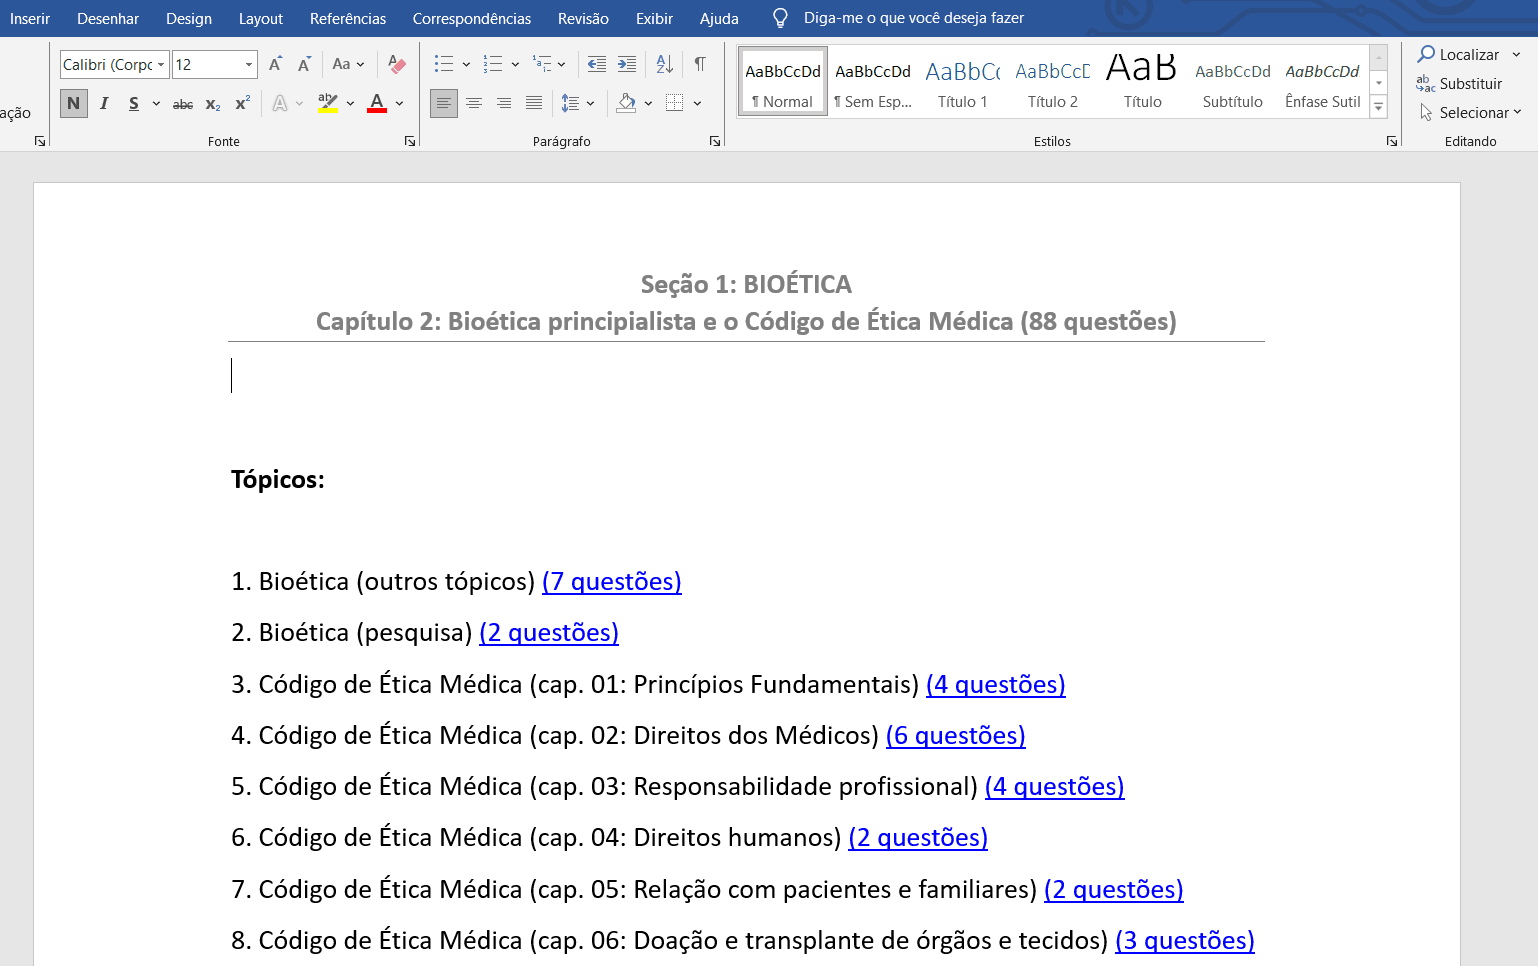Apply red font color
Viewport: 1538px width, 966px height.
click(377, 103)
